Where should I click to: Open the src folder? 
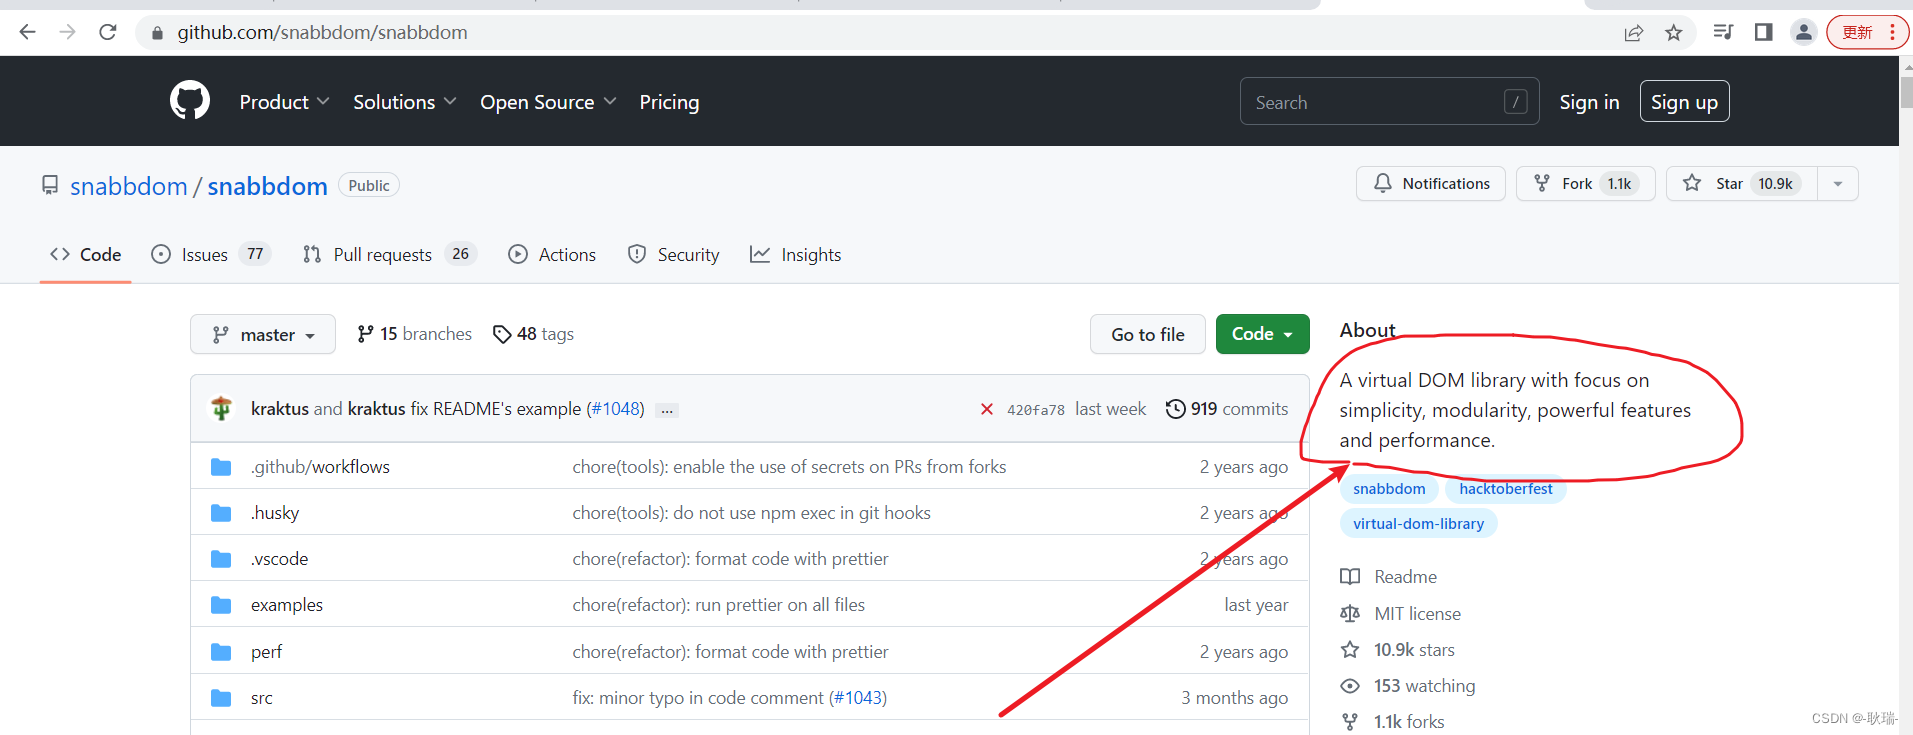[261, 698]
